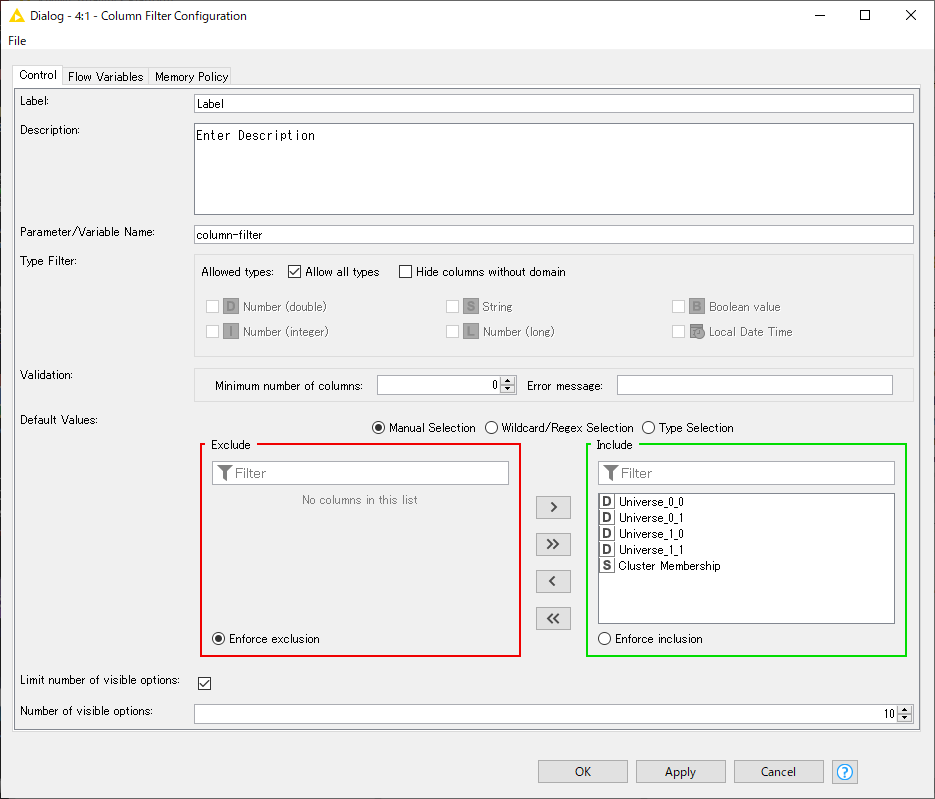Click the Cancel button
The height and width of the screenshot is (799, 935).
point(778,772)
